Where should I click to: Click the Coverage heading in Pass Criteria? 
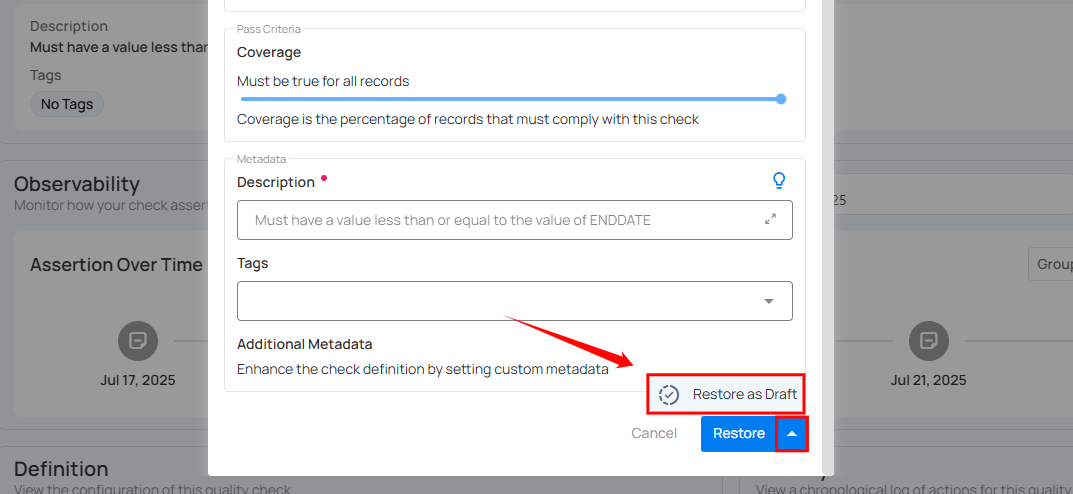click(x=269, y=52)
